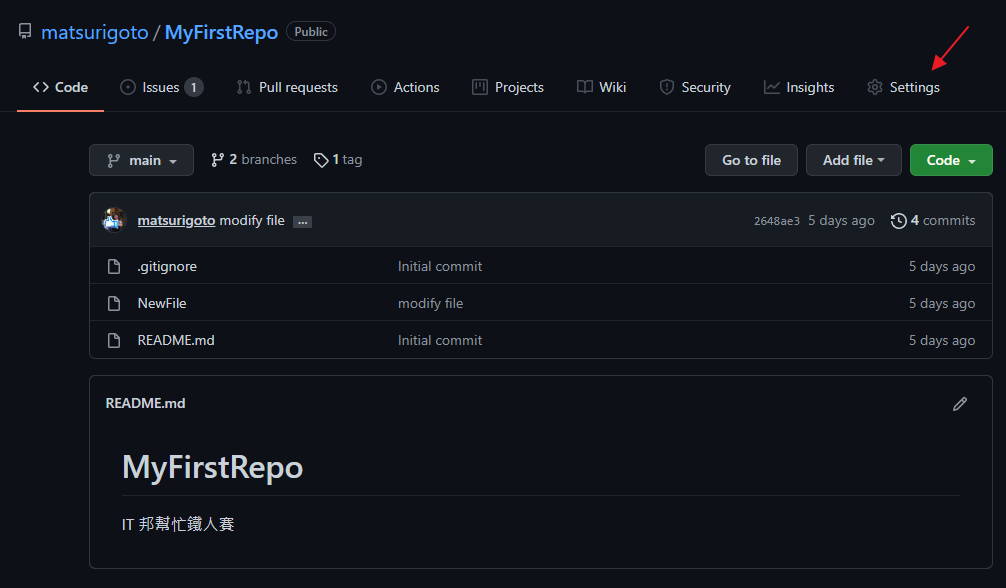The width and height of the screenshot is (1006, 588).
Task: Click the matsurigoto avatar in commit row
Action: tap(114, 220)
